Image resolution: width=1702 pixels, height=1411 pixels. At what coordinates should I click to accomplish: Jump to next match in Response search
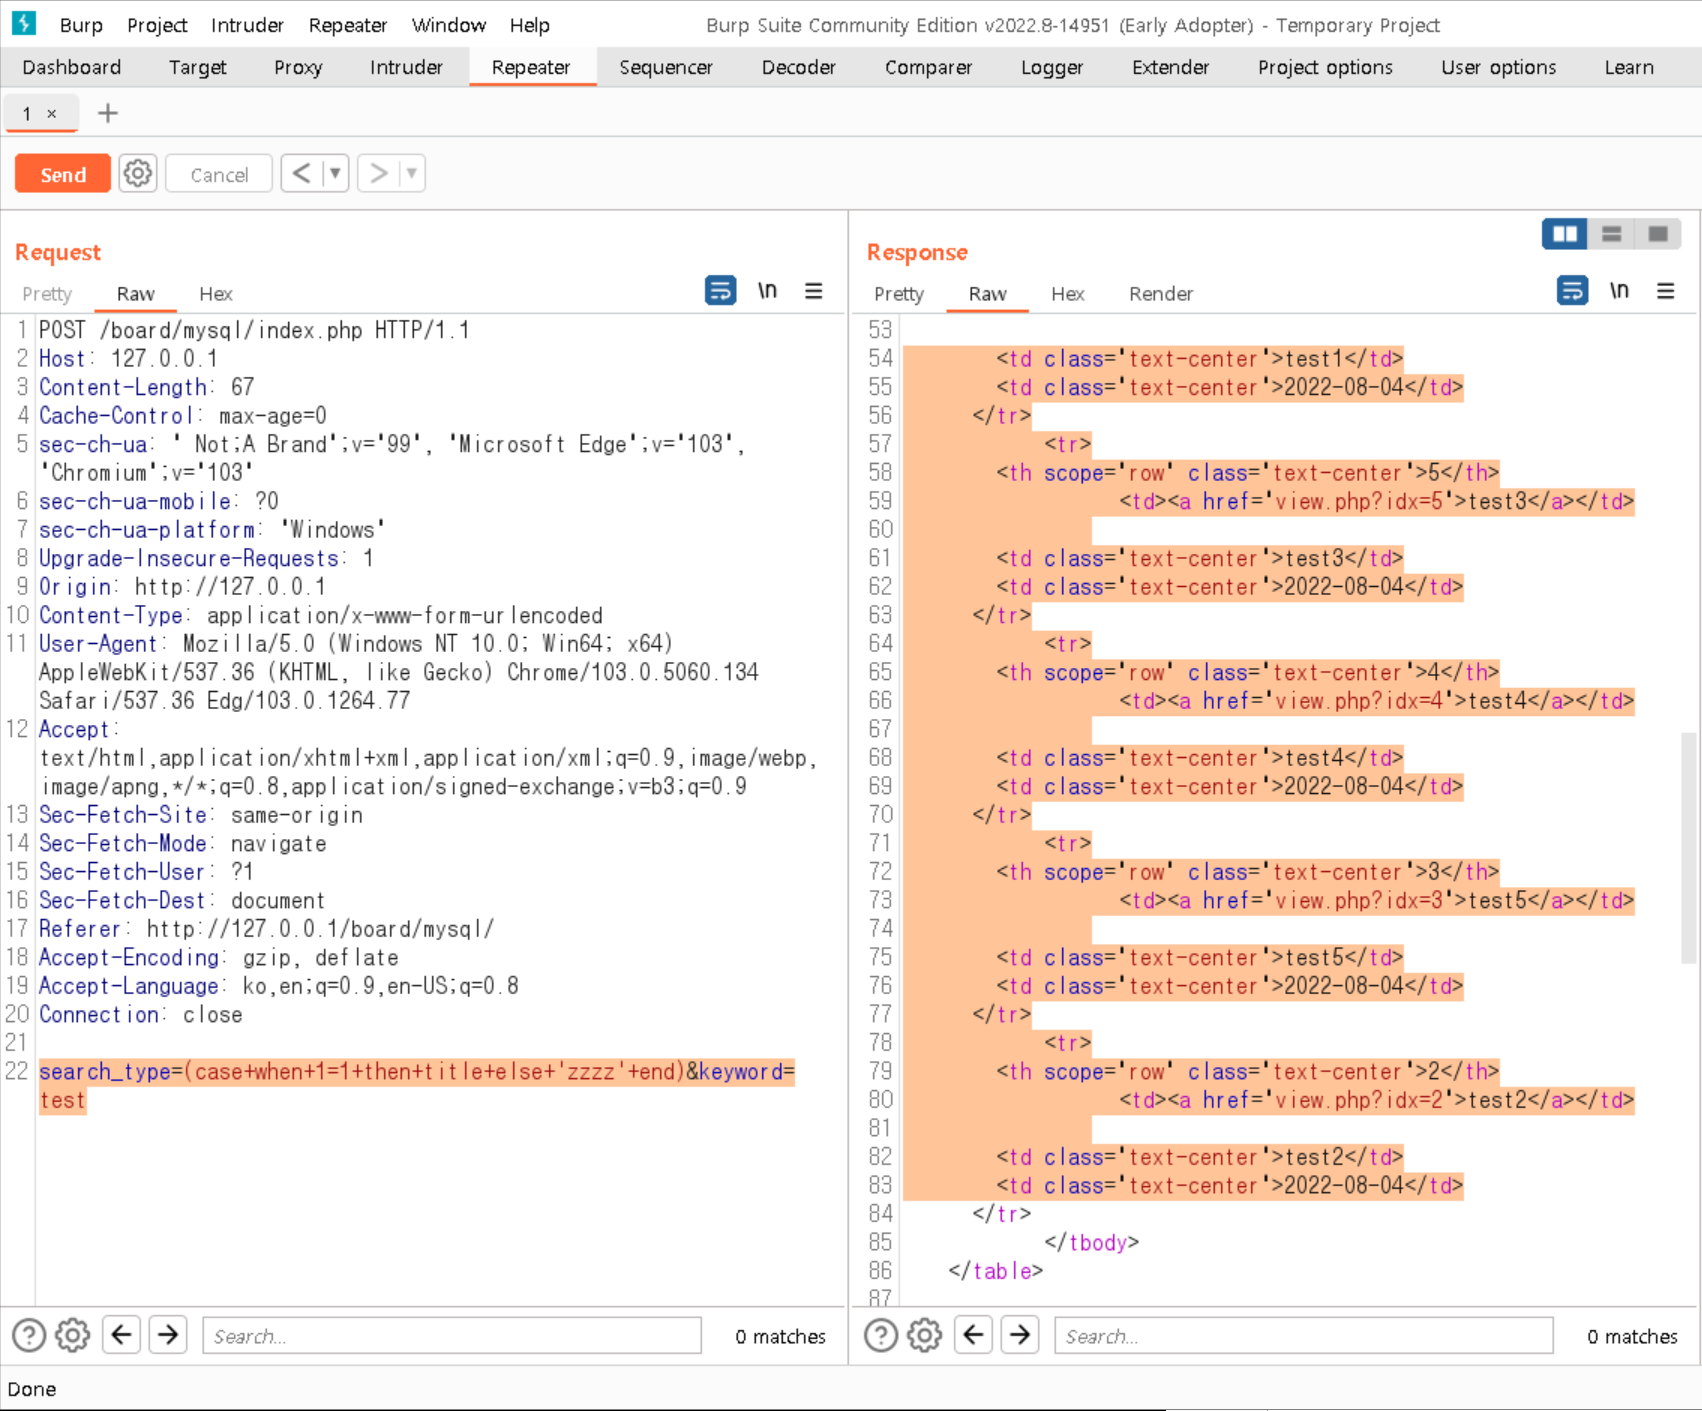[1020, 1334]
